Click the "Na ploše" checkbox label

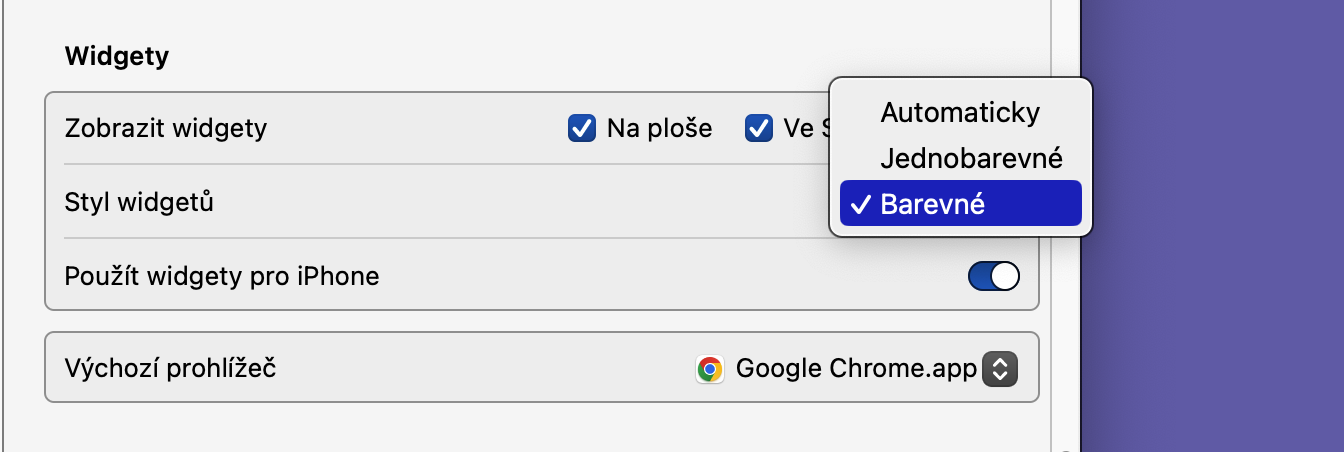click(x=659, y=128)
